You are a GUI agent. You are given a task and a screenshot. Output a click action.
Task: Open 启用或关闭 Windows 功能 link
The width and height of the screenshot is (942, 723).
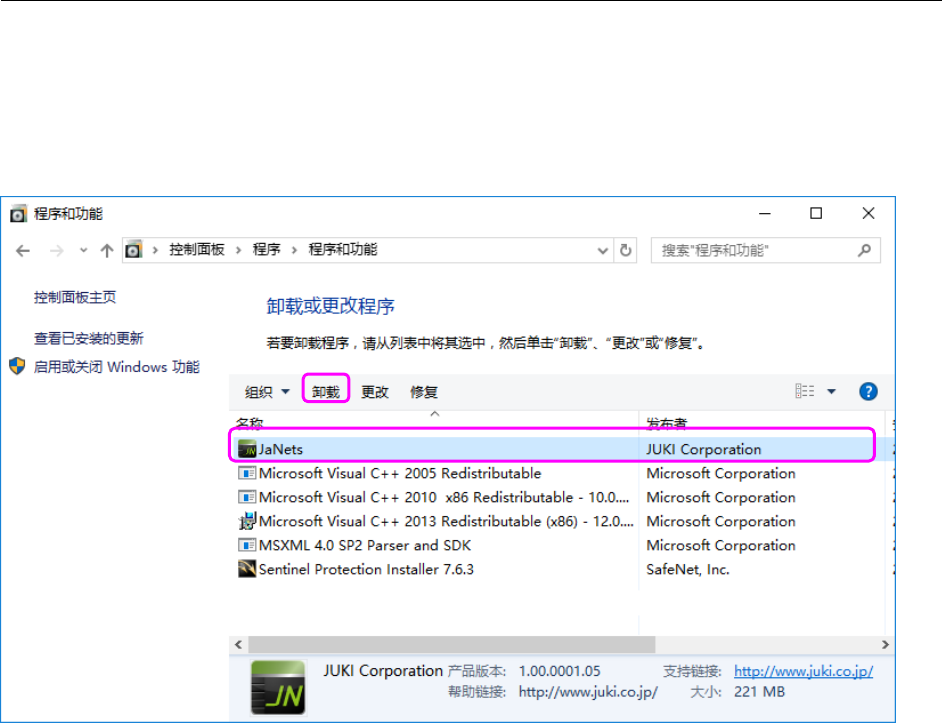pos(117,367)
